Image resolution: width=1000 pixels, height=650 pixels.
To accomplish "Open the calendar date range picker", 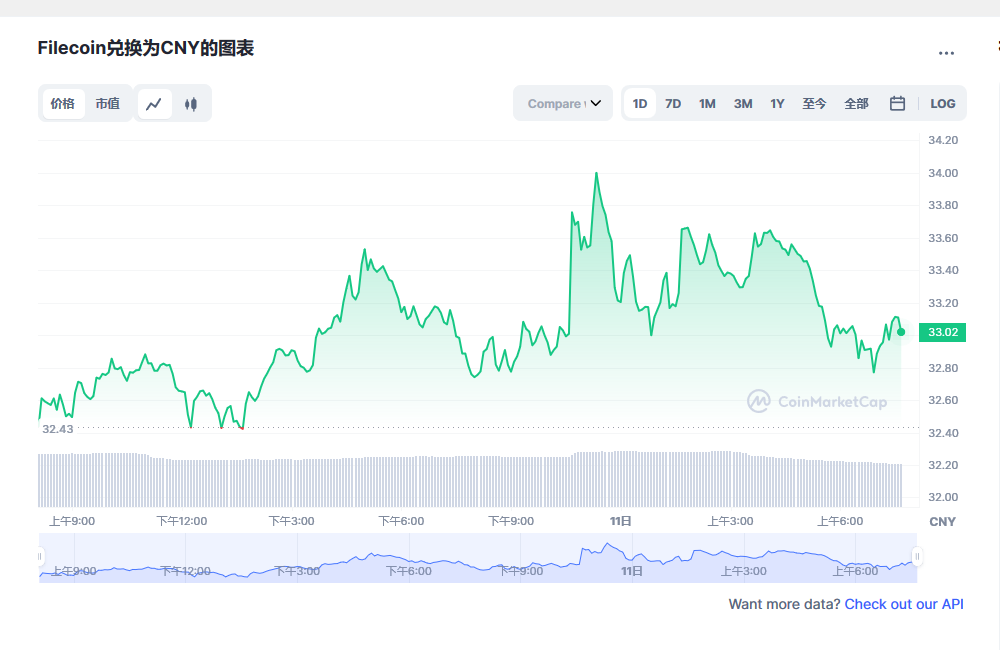I will pos(897,103).
